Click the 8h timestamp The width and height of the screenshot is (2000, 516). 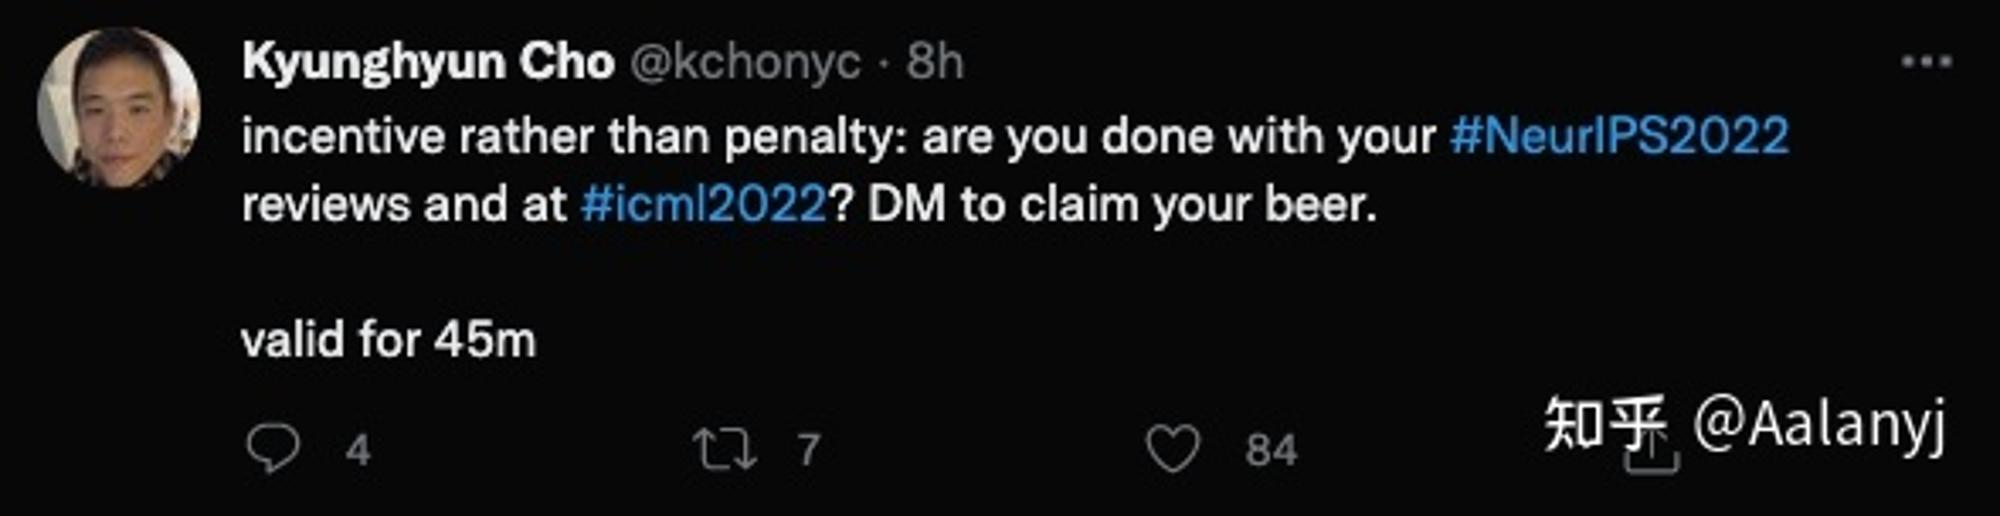pos(935,62)
